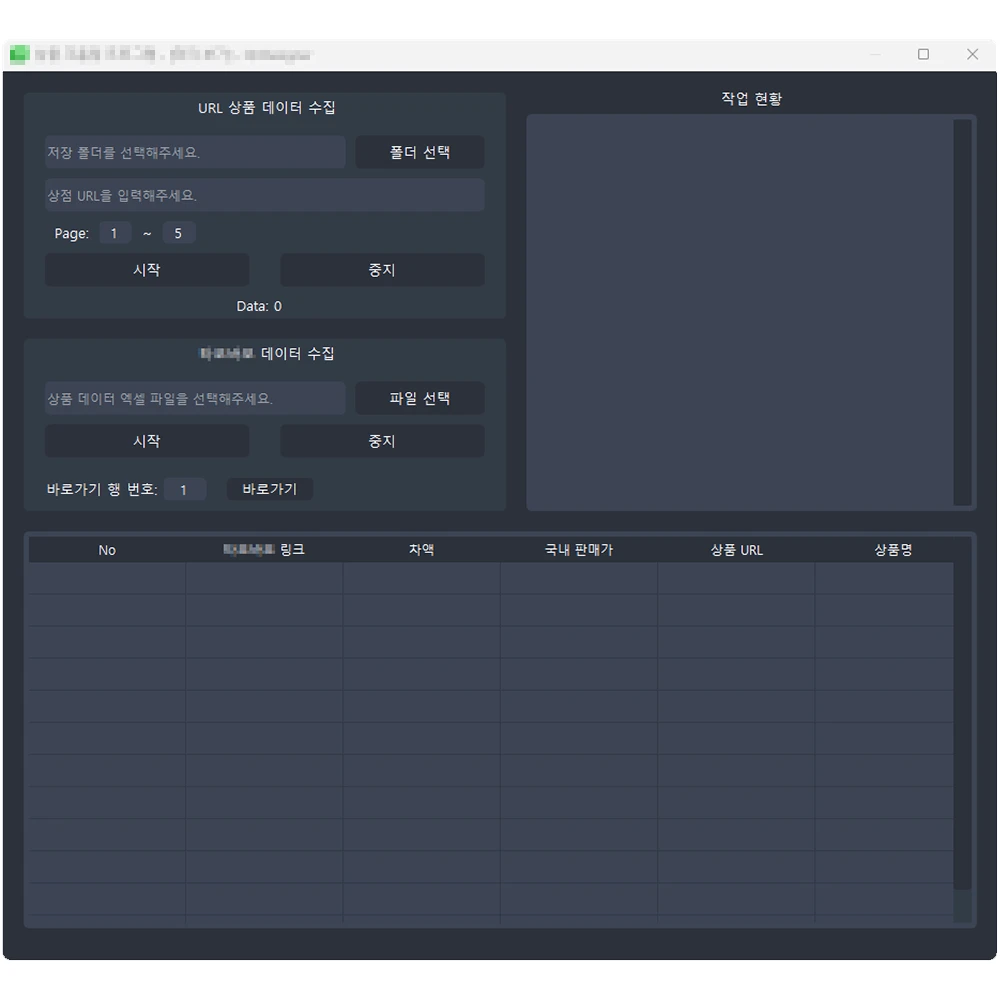Click the green app icon in title bar

coord(19,55)
